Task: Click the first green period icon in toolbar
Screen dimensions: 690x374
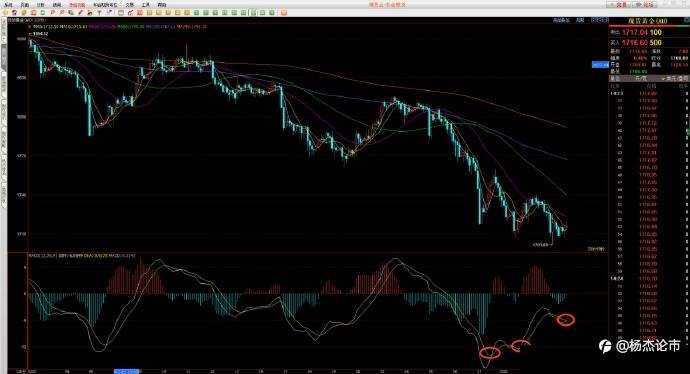Action: [196, 13]
